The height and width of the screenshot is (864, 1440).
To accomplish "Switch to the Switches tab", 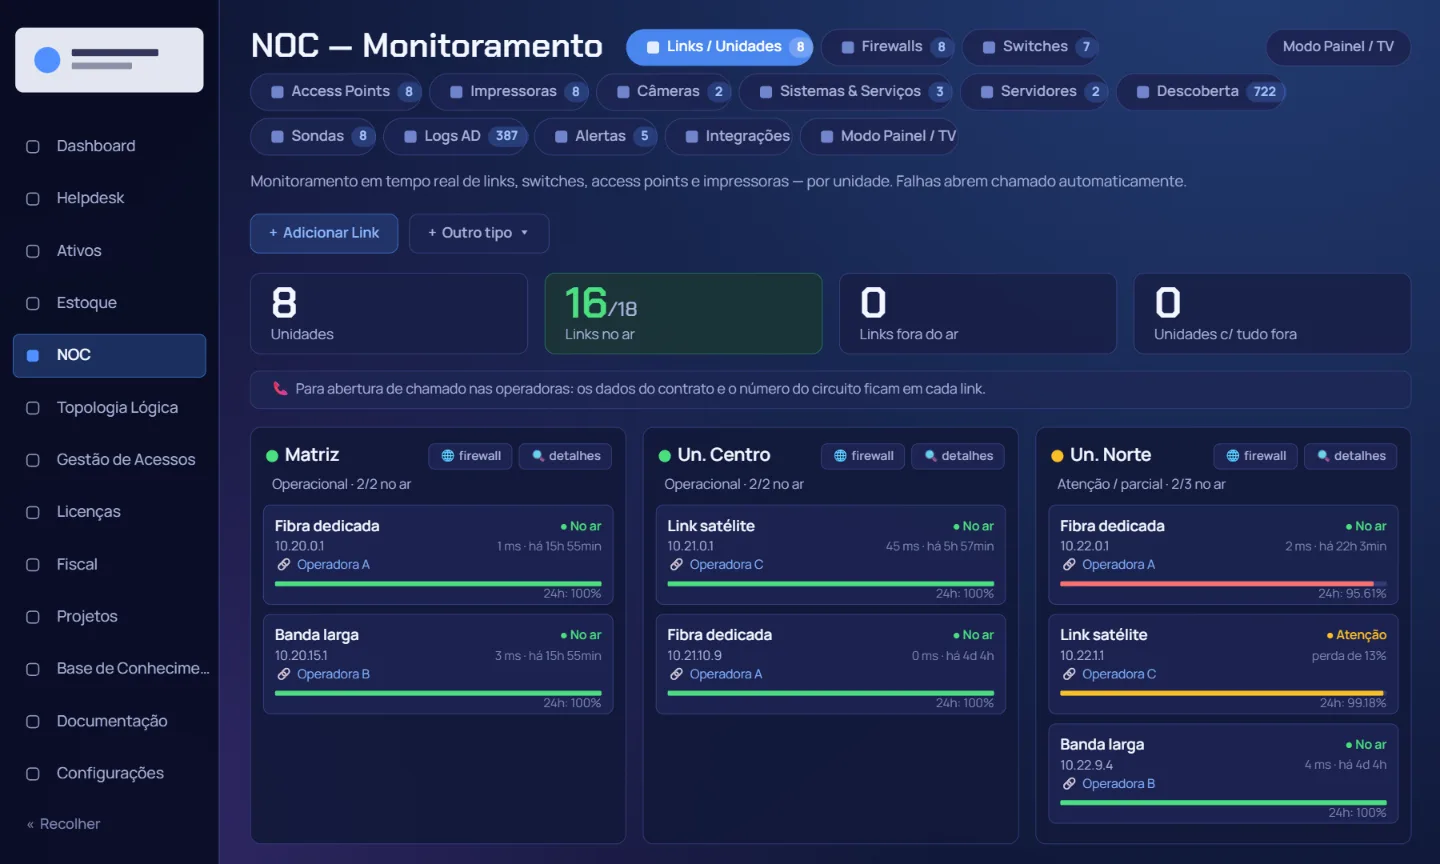I will (1032, 47).
